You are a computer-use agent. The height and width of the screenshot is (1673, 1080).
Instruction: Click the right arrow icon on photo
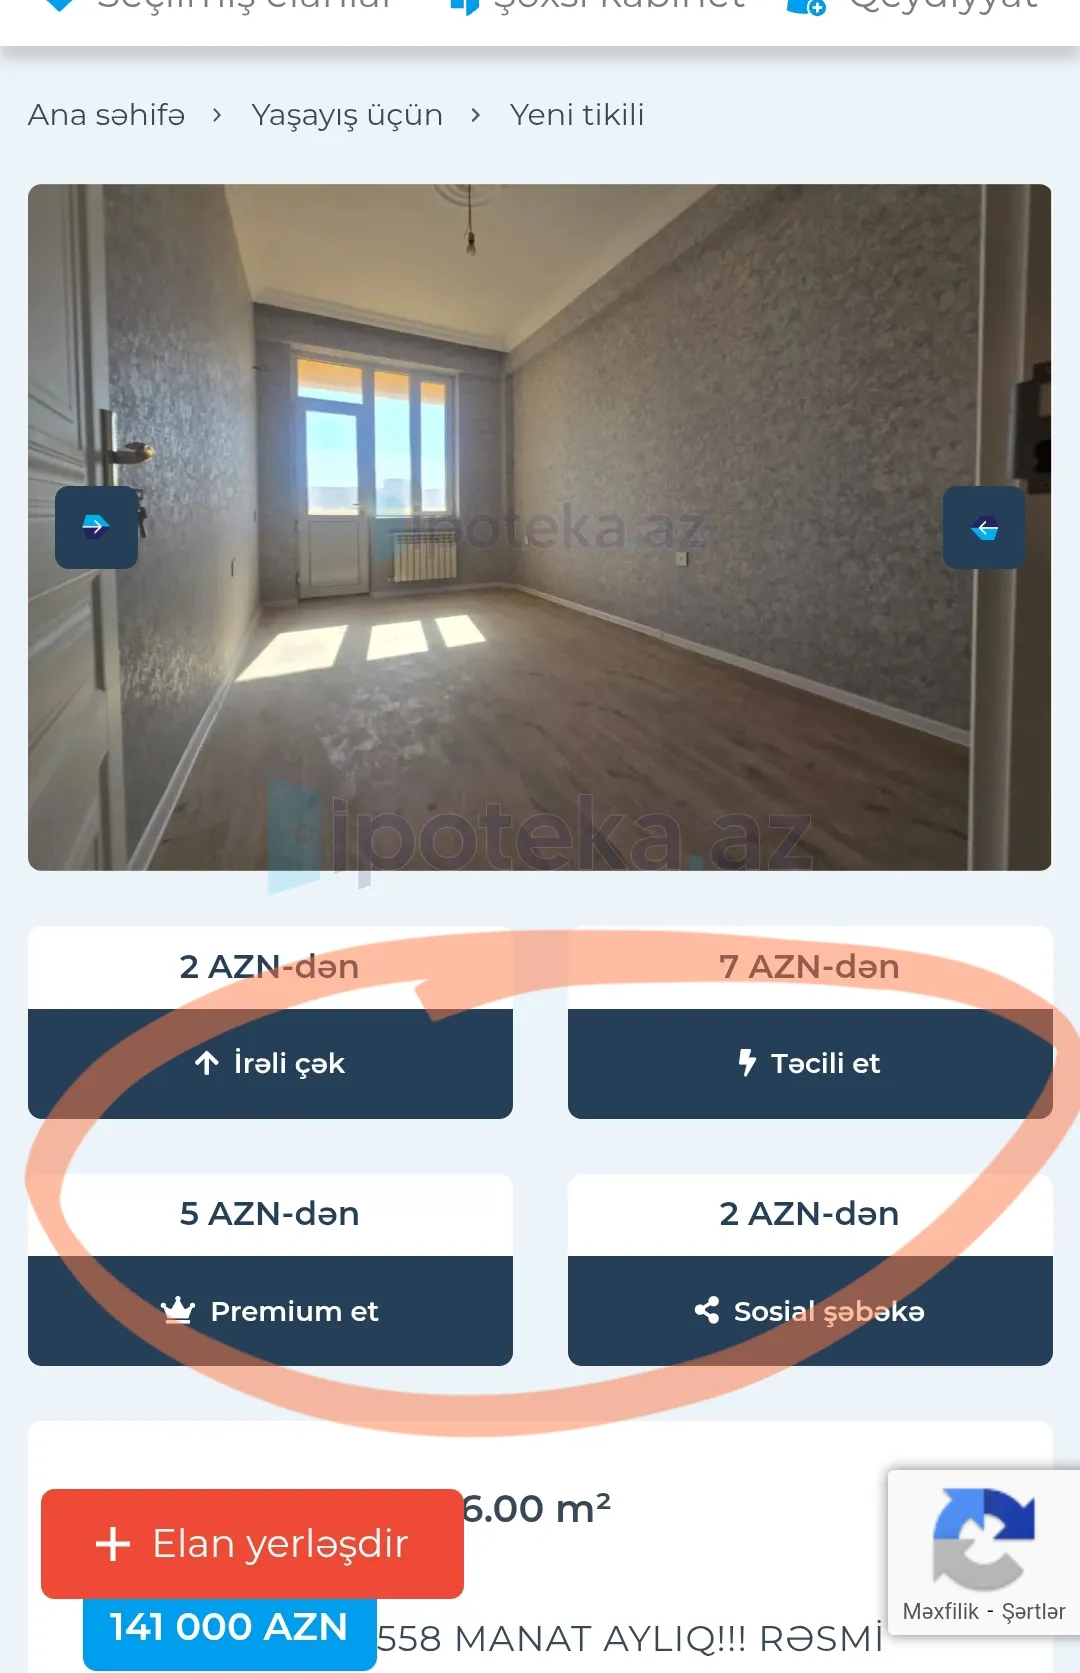click(96, 527)
